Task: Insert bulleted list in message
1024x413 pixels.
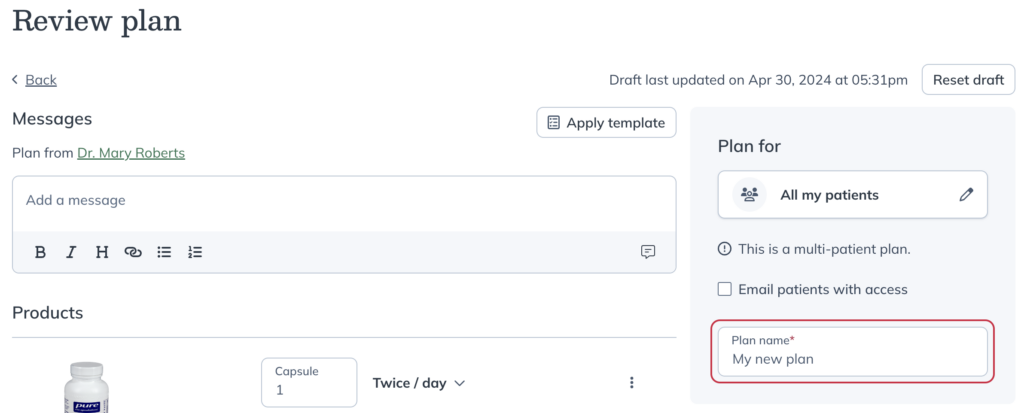Action: 164,252
